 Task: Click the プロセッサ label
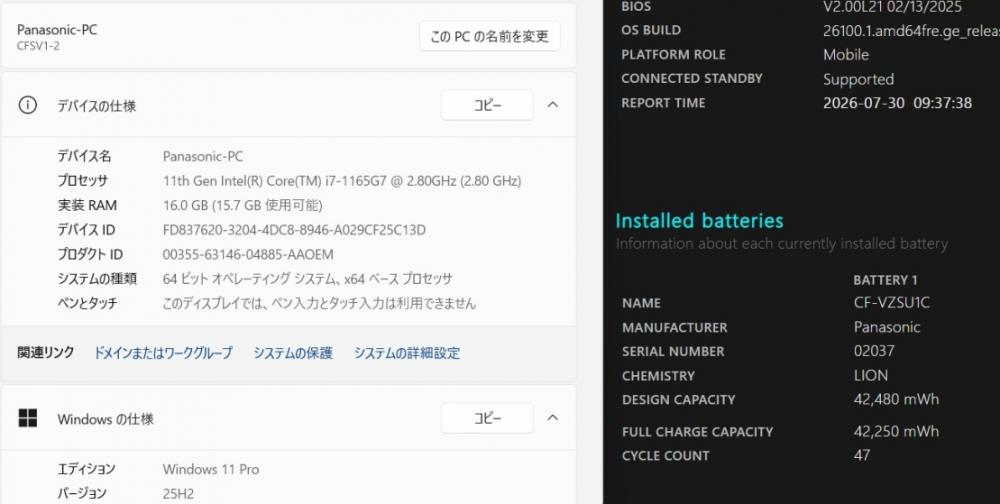82,181
